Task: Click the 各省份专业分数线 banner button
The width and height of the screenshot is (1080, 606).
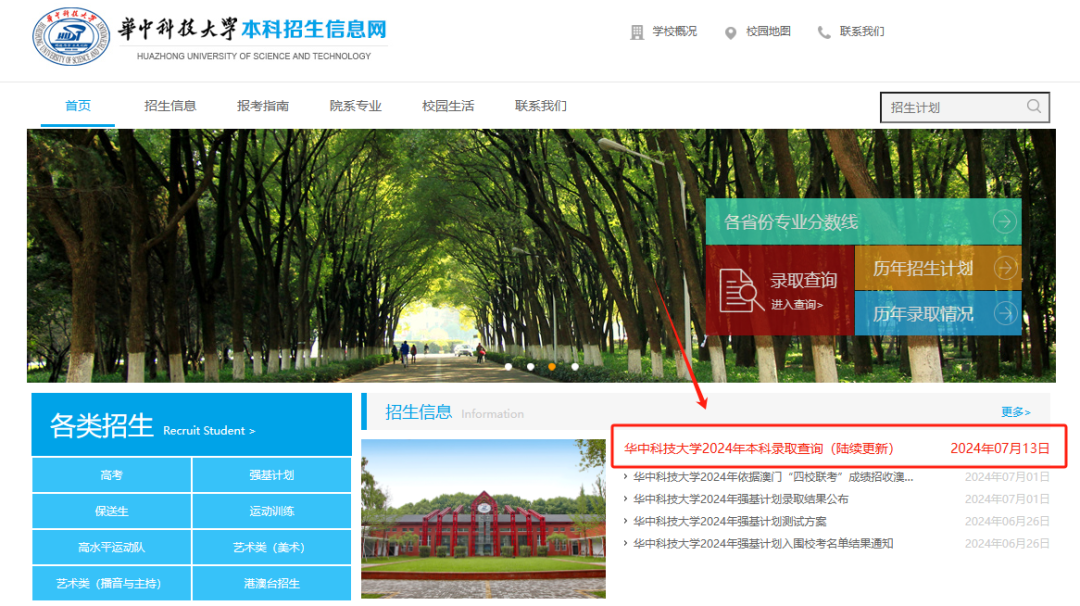Action: (863, 222)
